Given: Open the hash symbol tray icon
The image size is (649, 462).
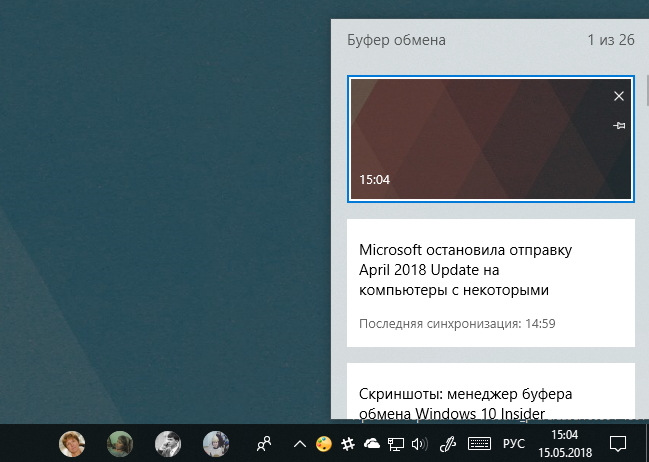Looking at the screenshot, I should [348, 444].
